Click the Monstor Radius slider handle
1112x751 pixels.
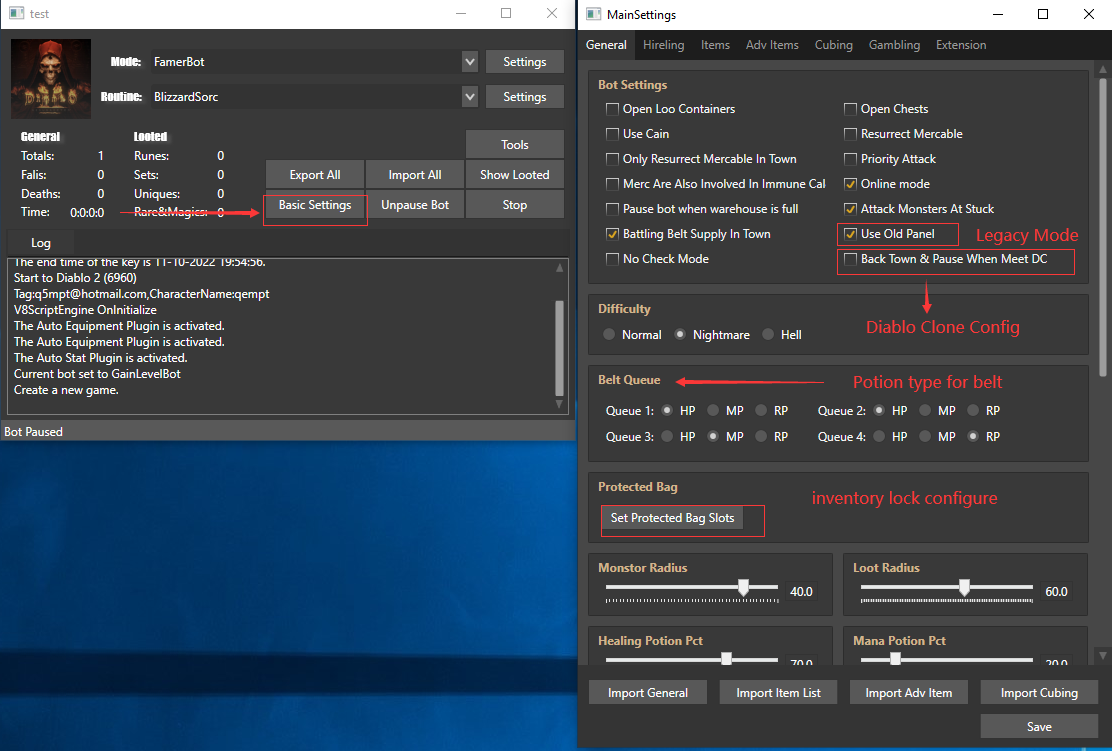(743, 587)
